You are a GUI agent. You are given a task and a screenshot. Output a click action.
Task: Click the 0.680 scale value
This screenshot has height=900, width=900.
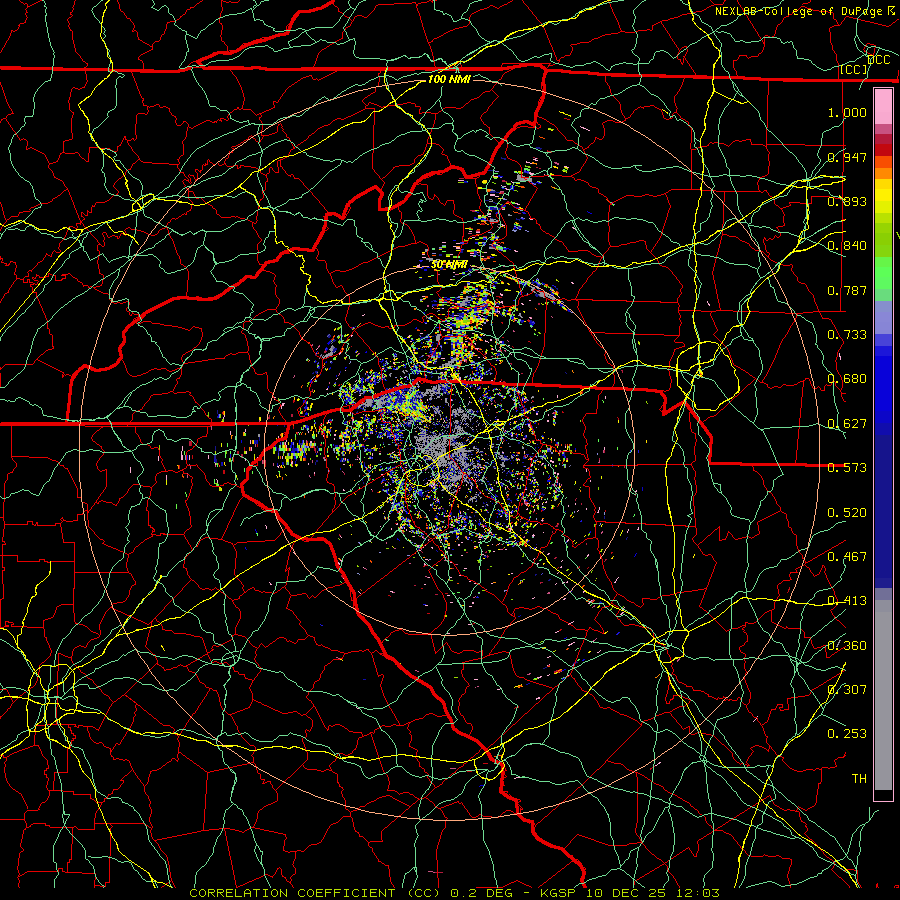tap(847, 379)
